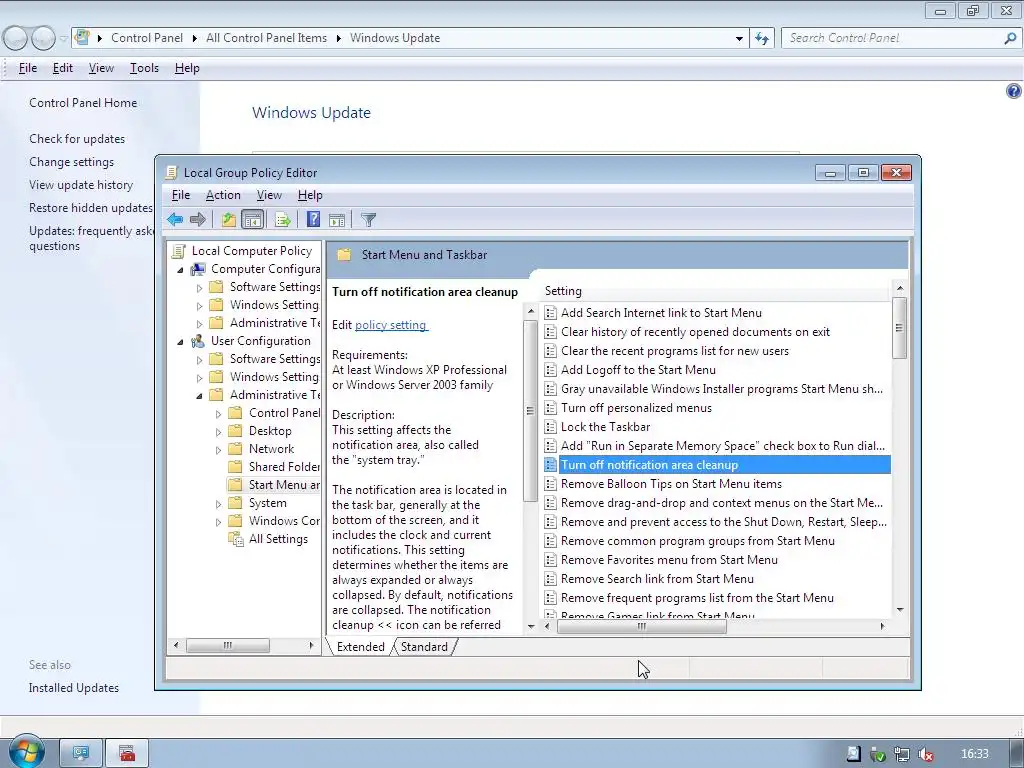Click the Setting column header
1024x768 pixels.
coord(716,291)
